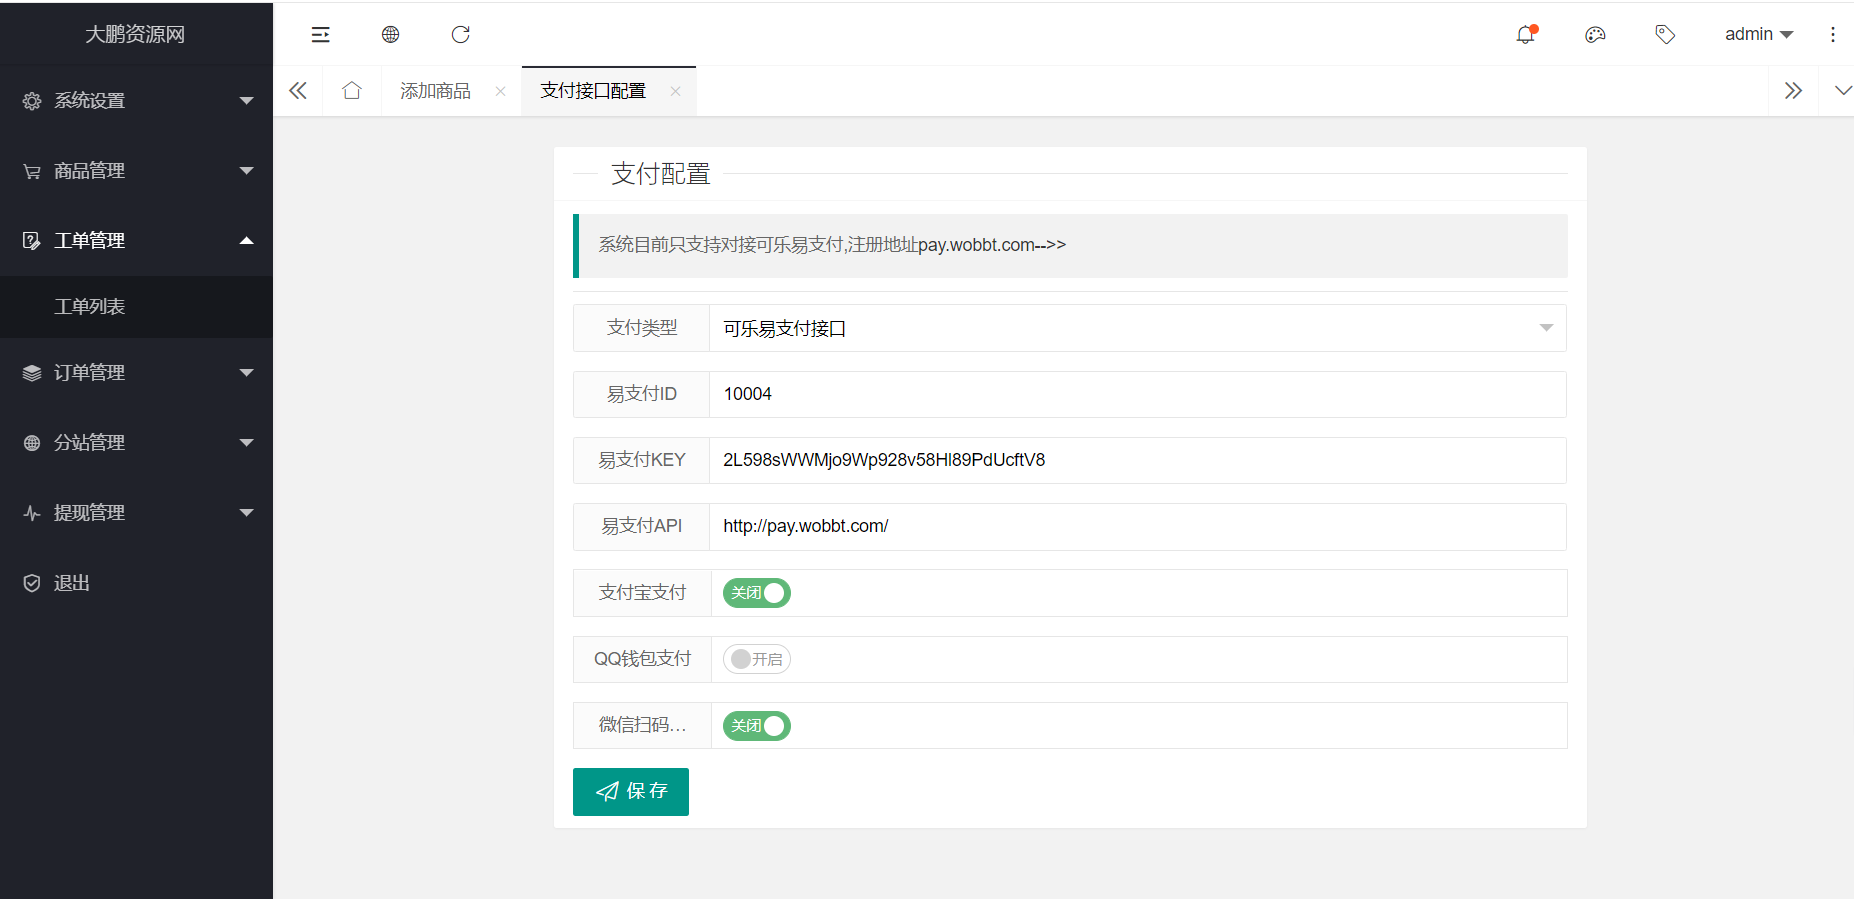Switch to the 添加商品 tab

(x=435, y=91)
